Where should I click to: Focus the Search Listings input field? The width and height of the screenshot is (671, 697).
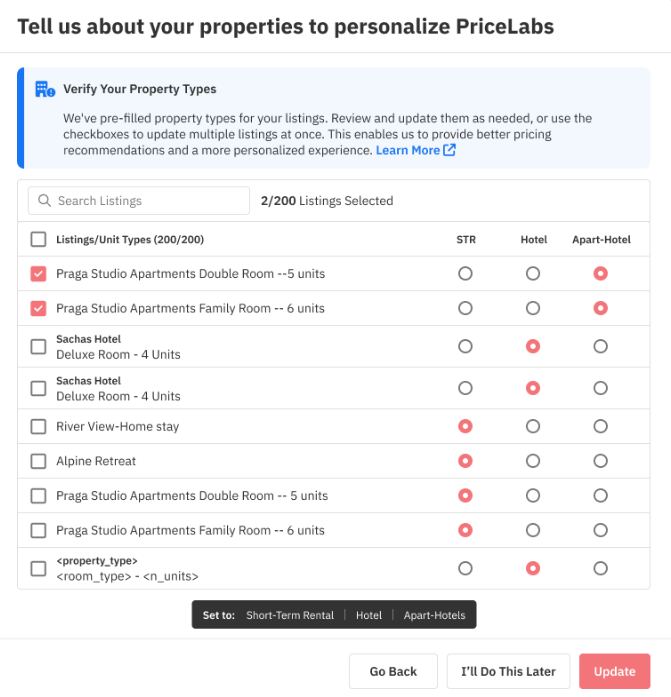(x=139, y=200)
